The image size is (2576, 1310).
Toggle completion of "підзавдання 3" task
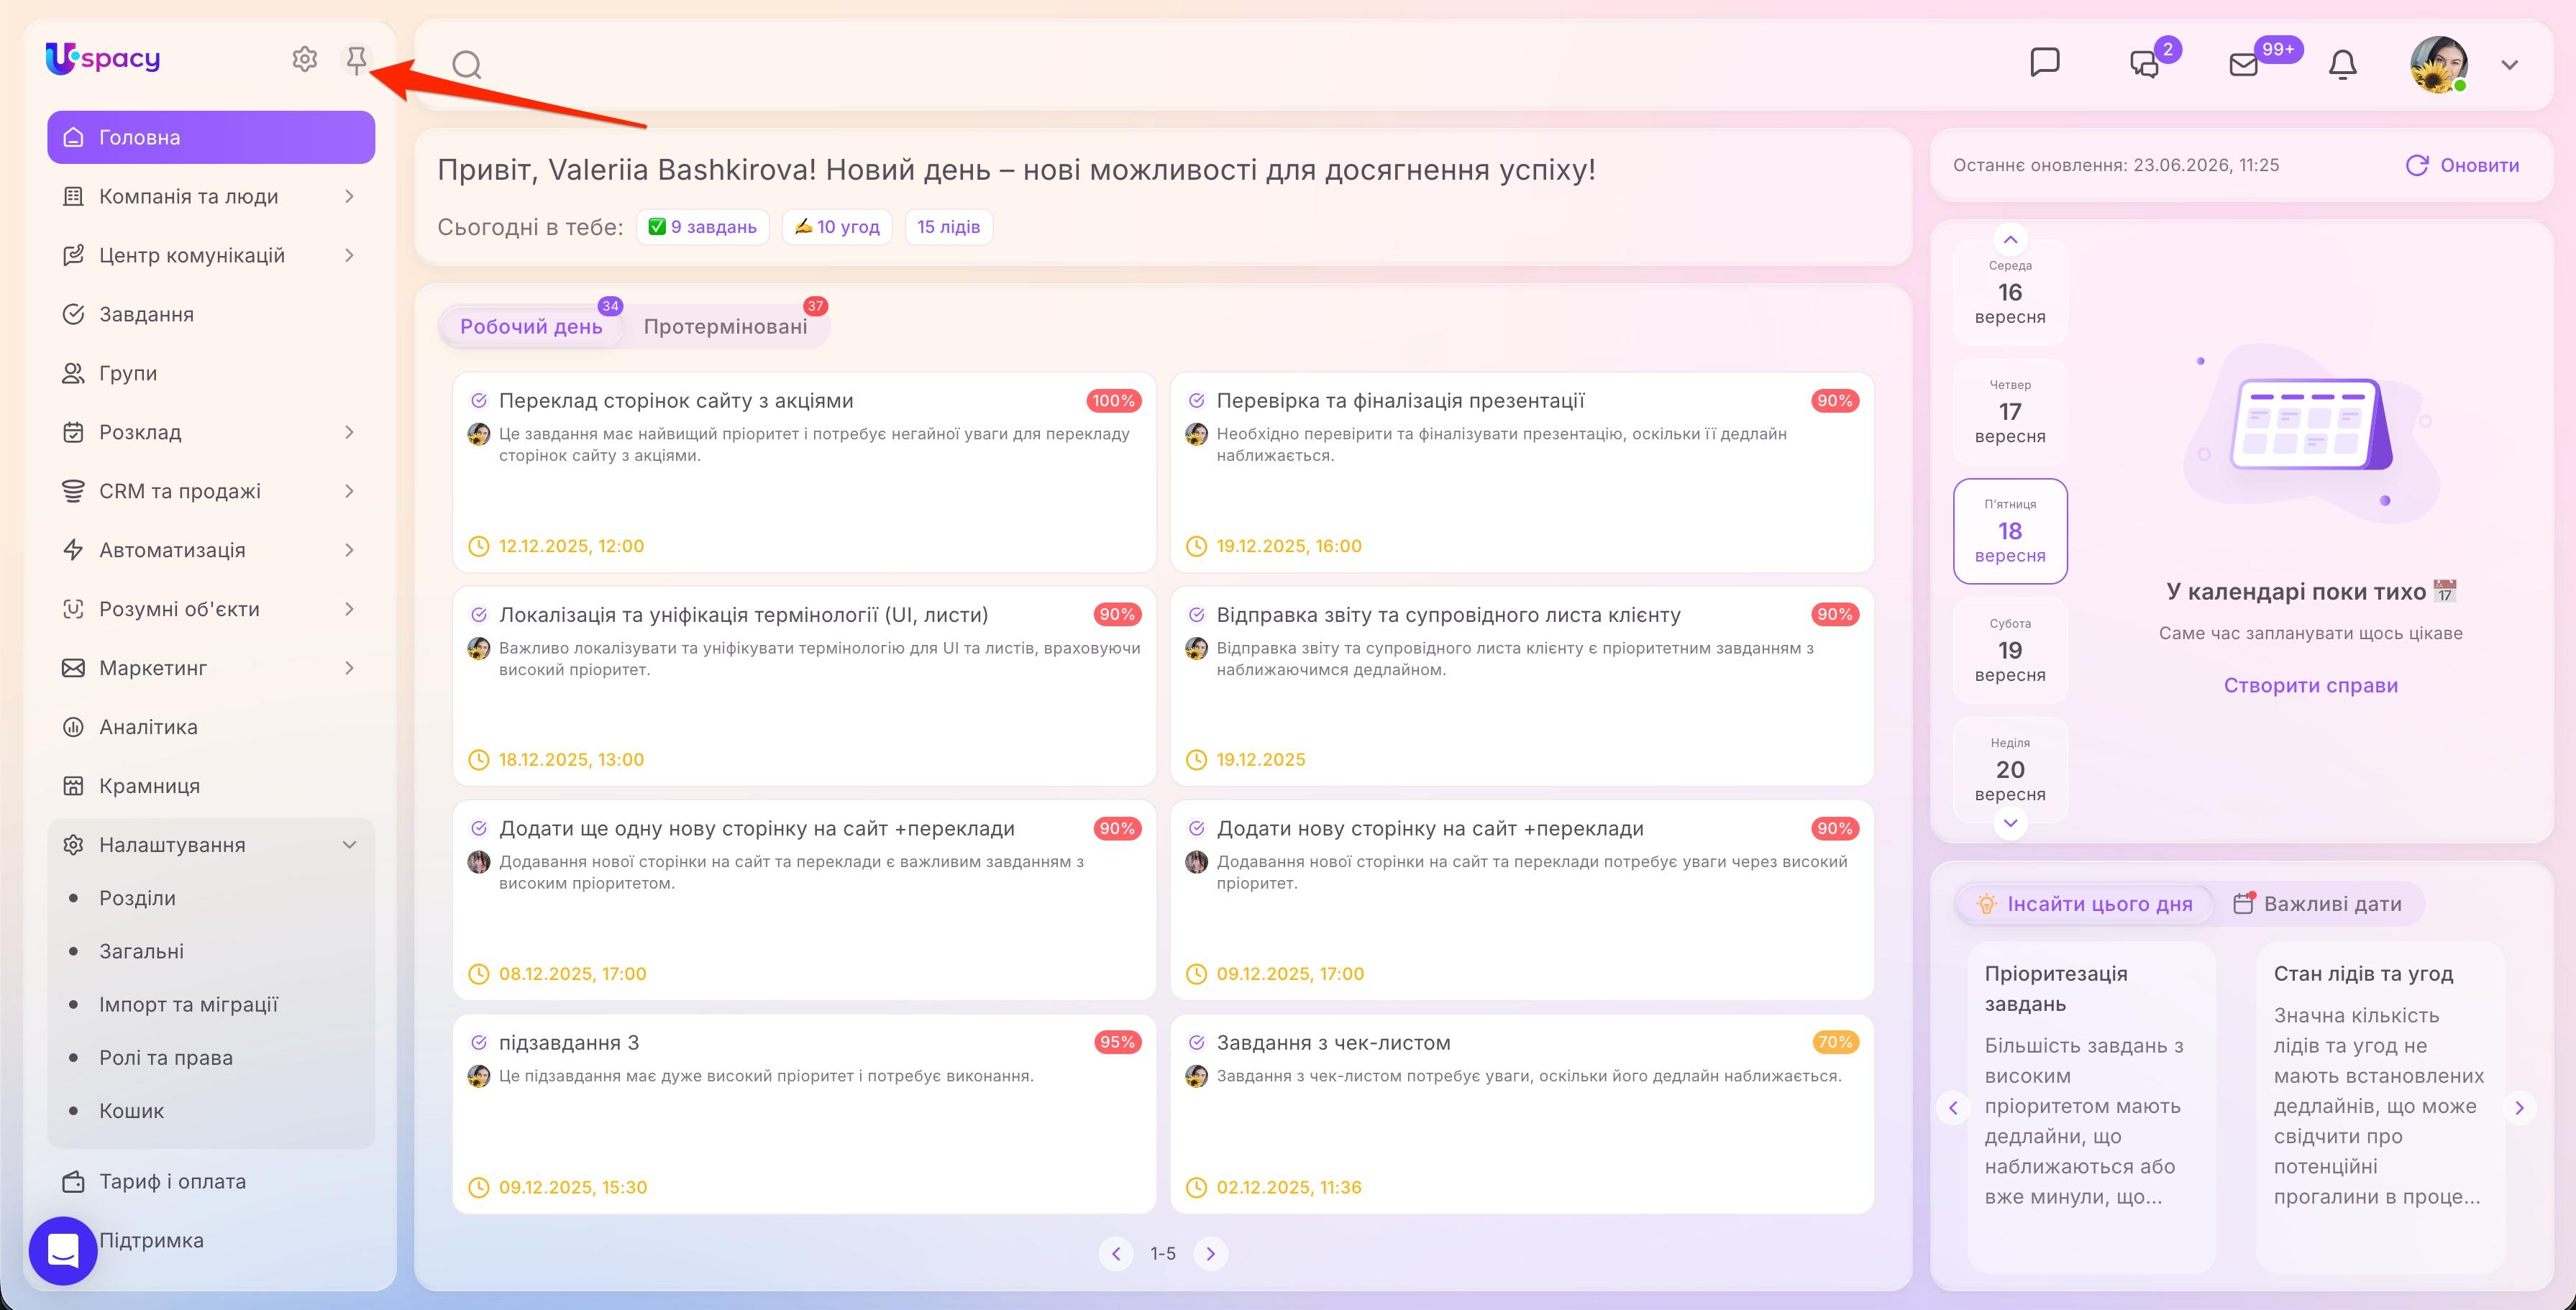(479, 1042)
